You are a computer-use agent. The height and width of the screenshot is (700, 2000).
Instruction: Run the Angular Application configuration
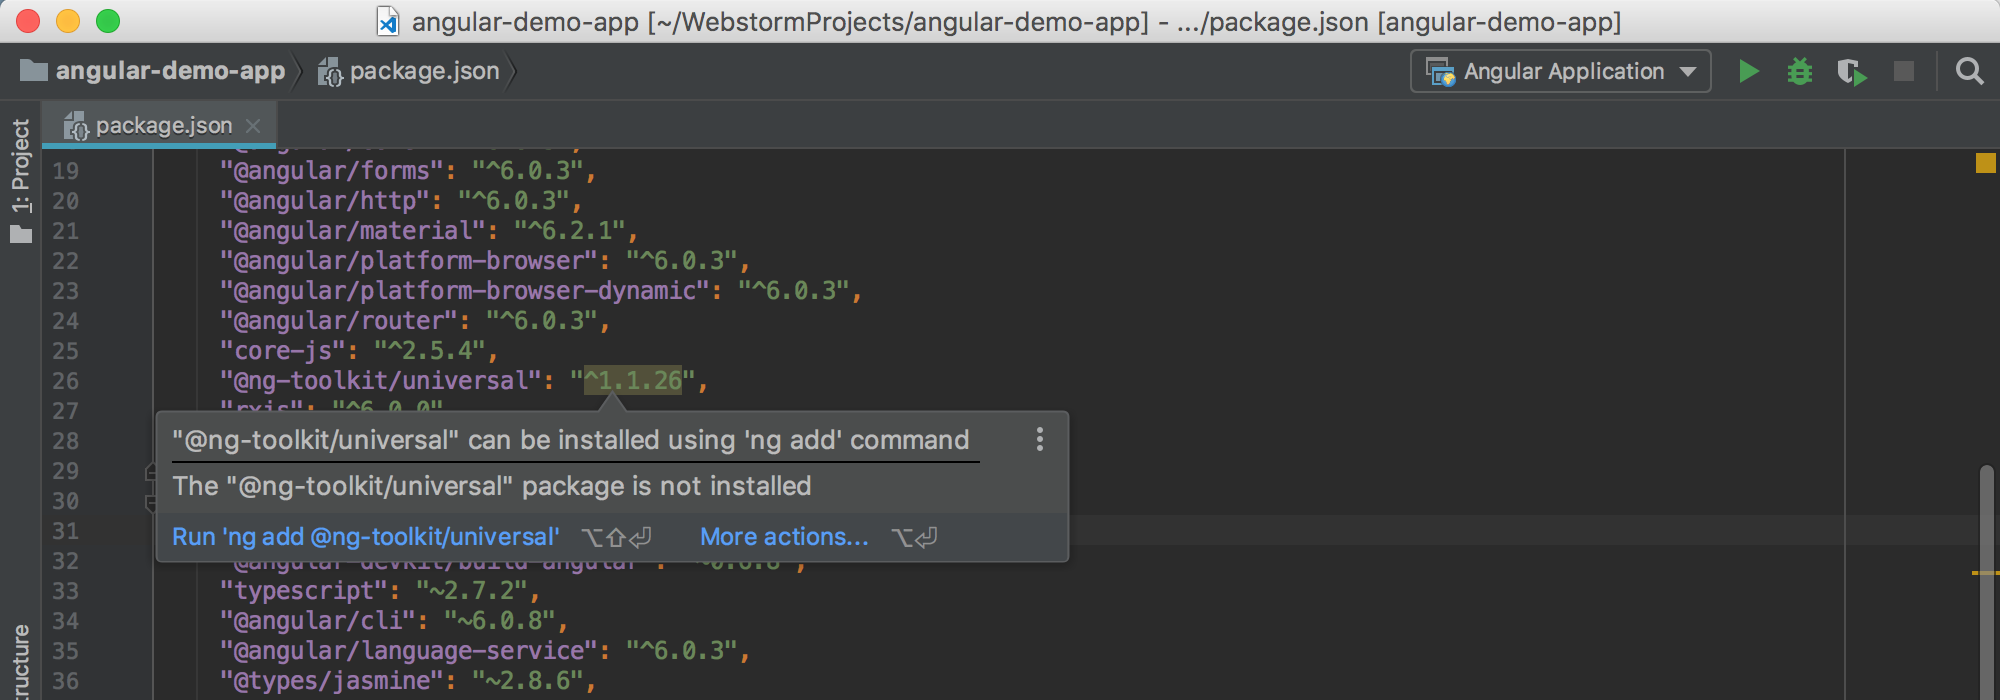[1748, 71]
